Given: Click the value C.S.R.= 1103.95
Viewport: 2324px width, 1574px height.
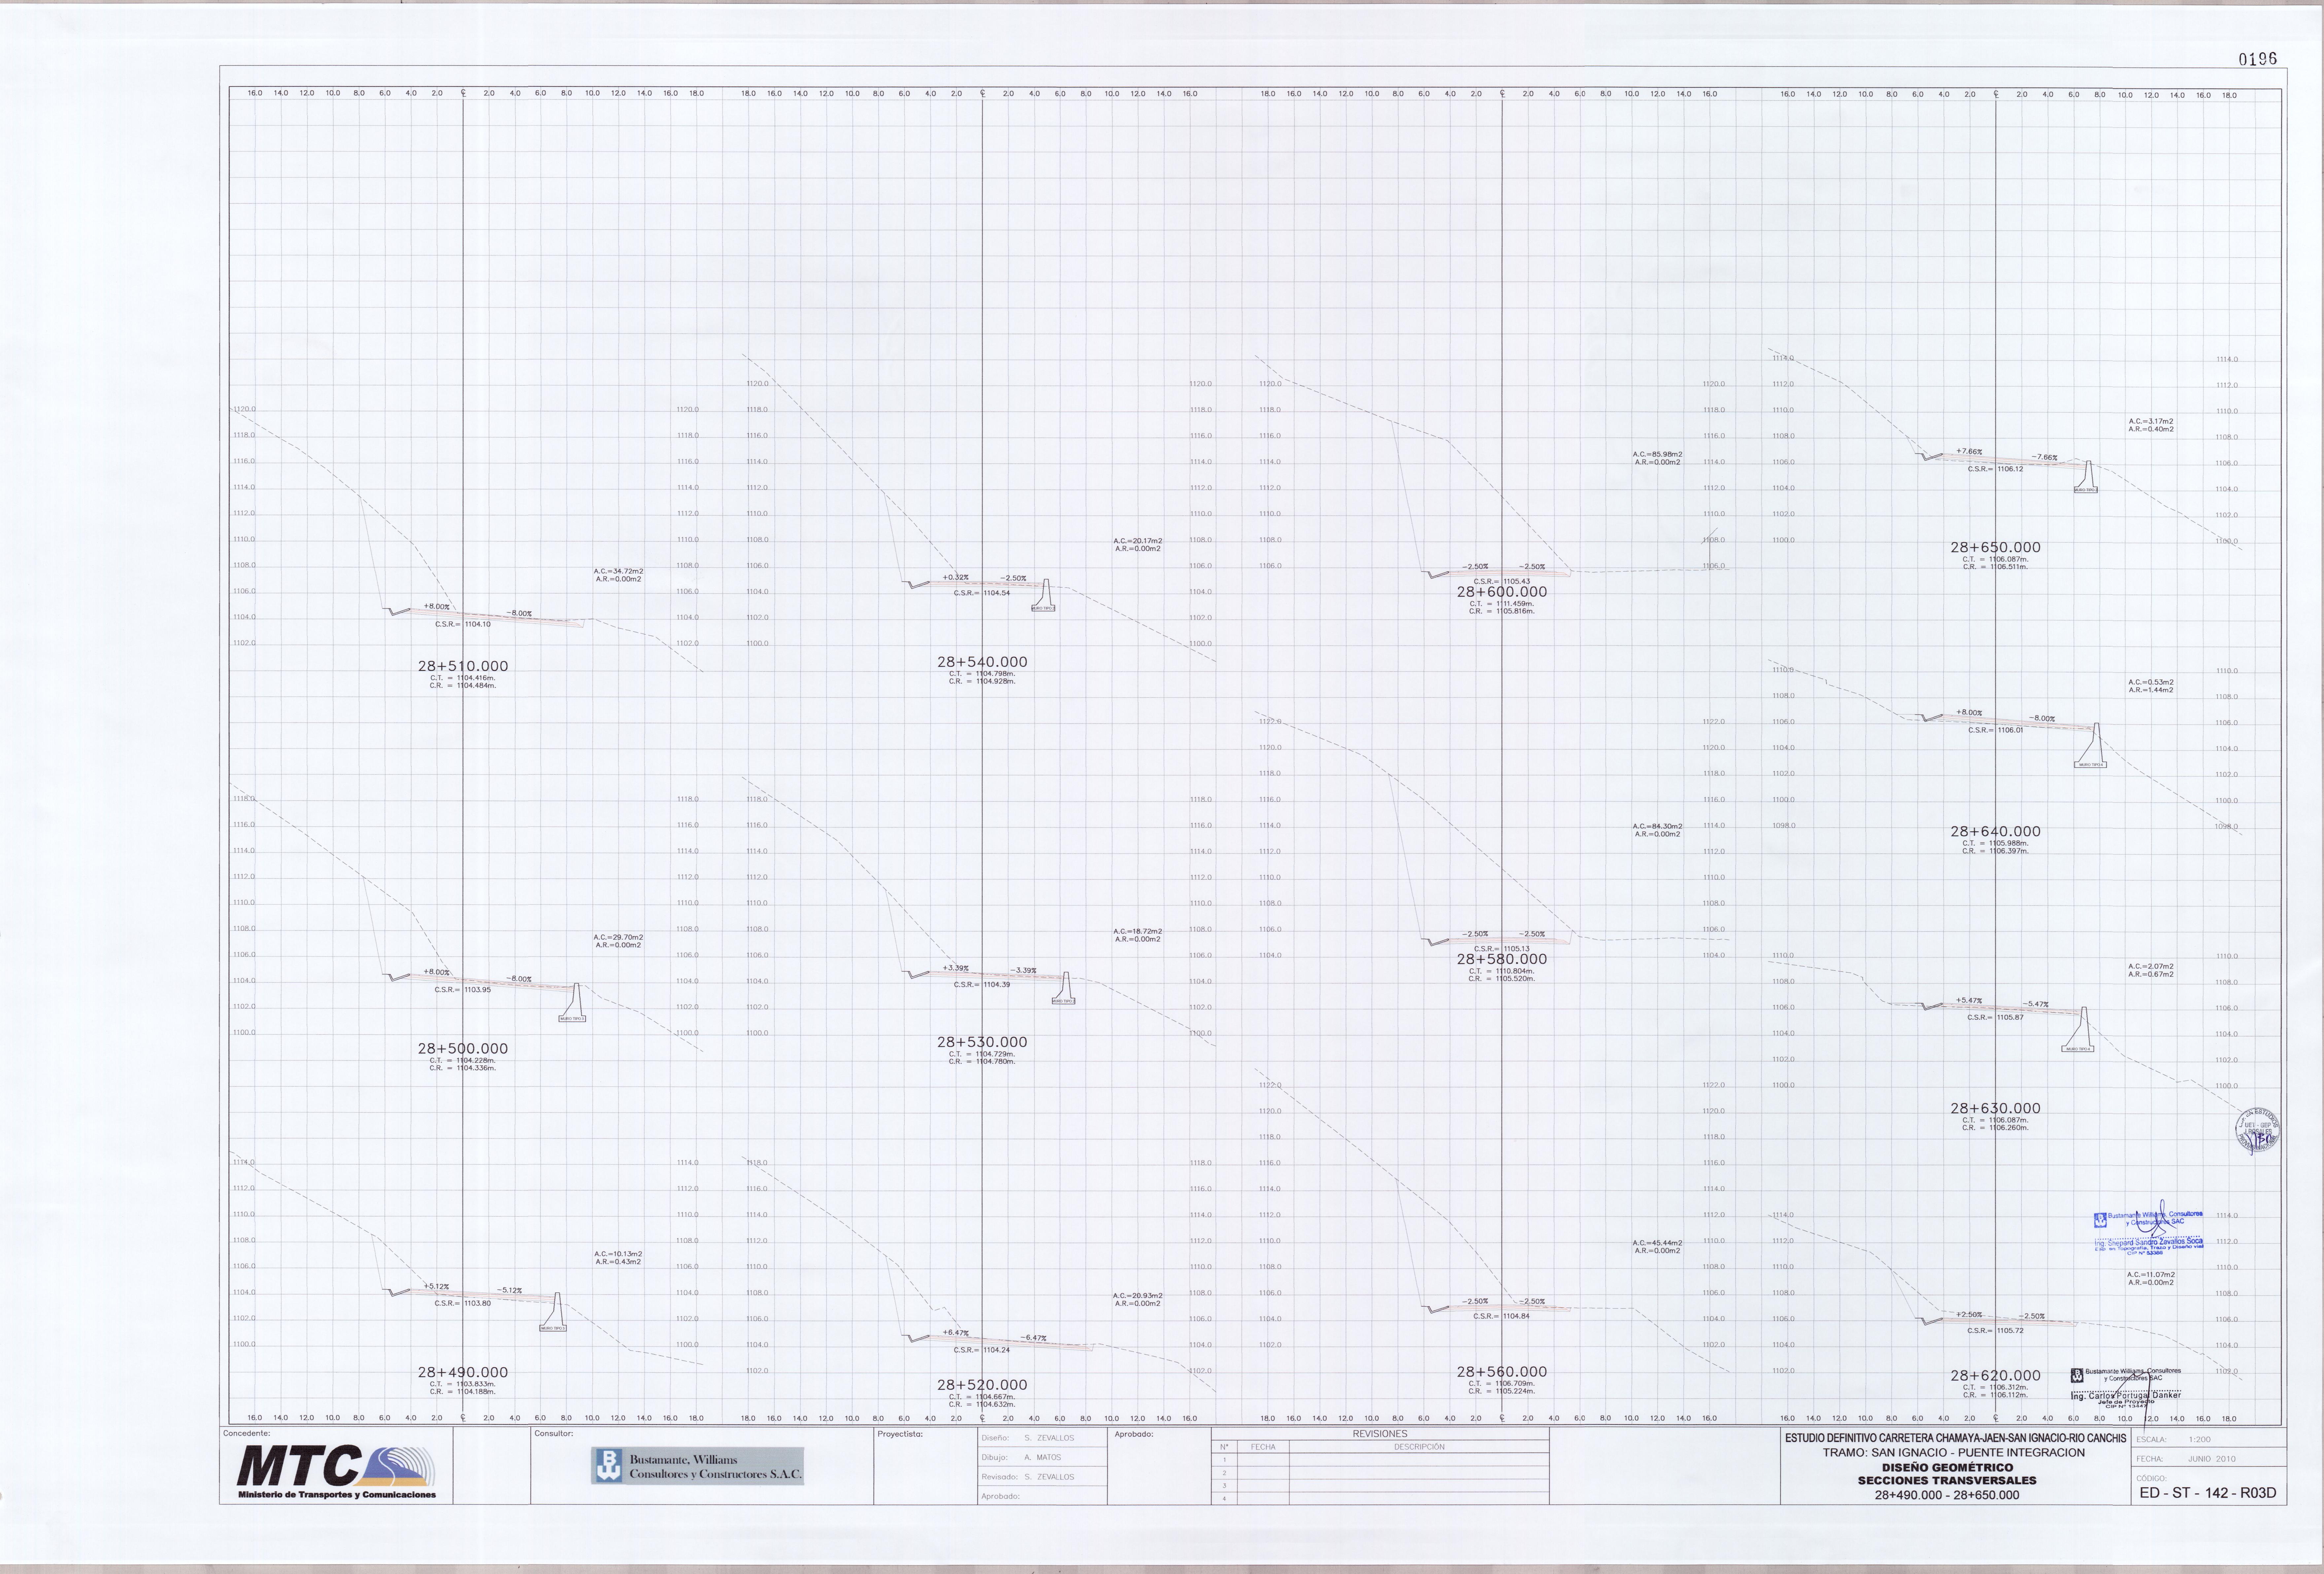Looking at the screenshot, I should click(x=463, y=990).
